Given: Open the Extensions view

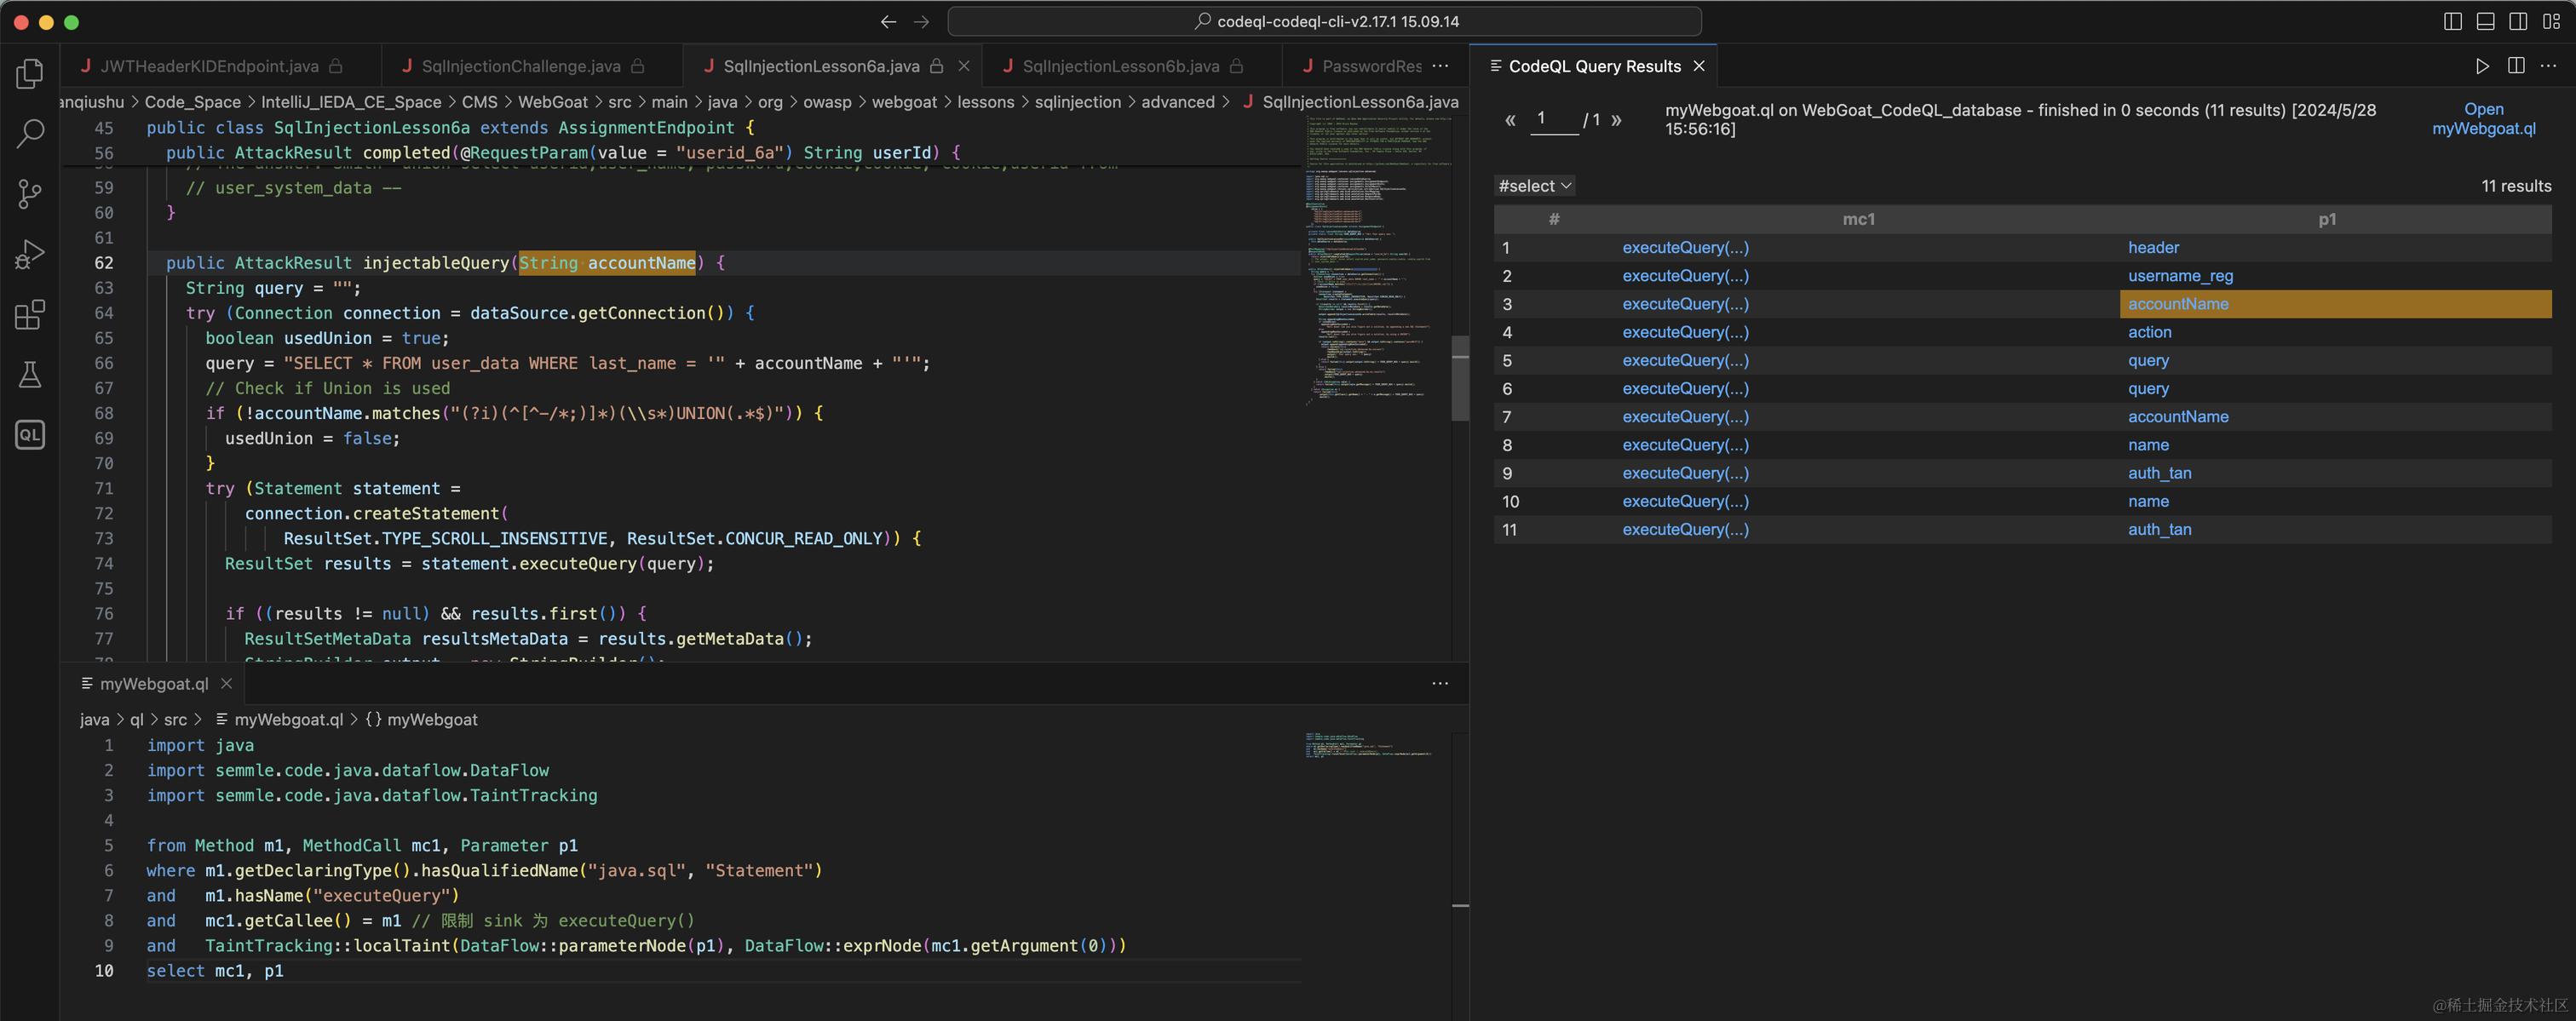Looking at the screenshot, I should 30,315.
